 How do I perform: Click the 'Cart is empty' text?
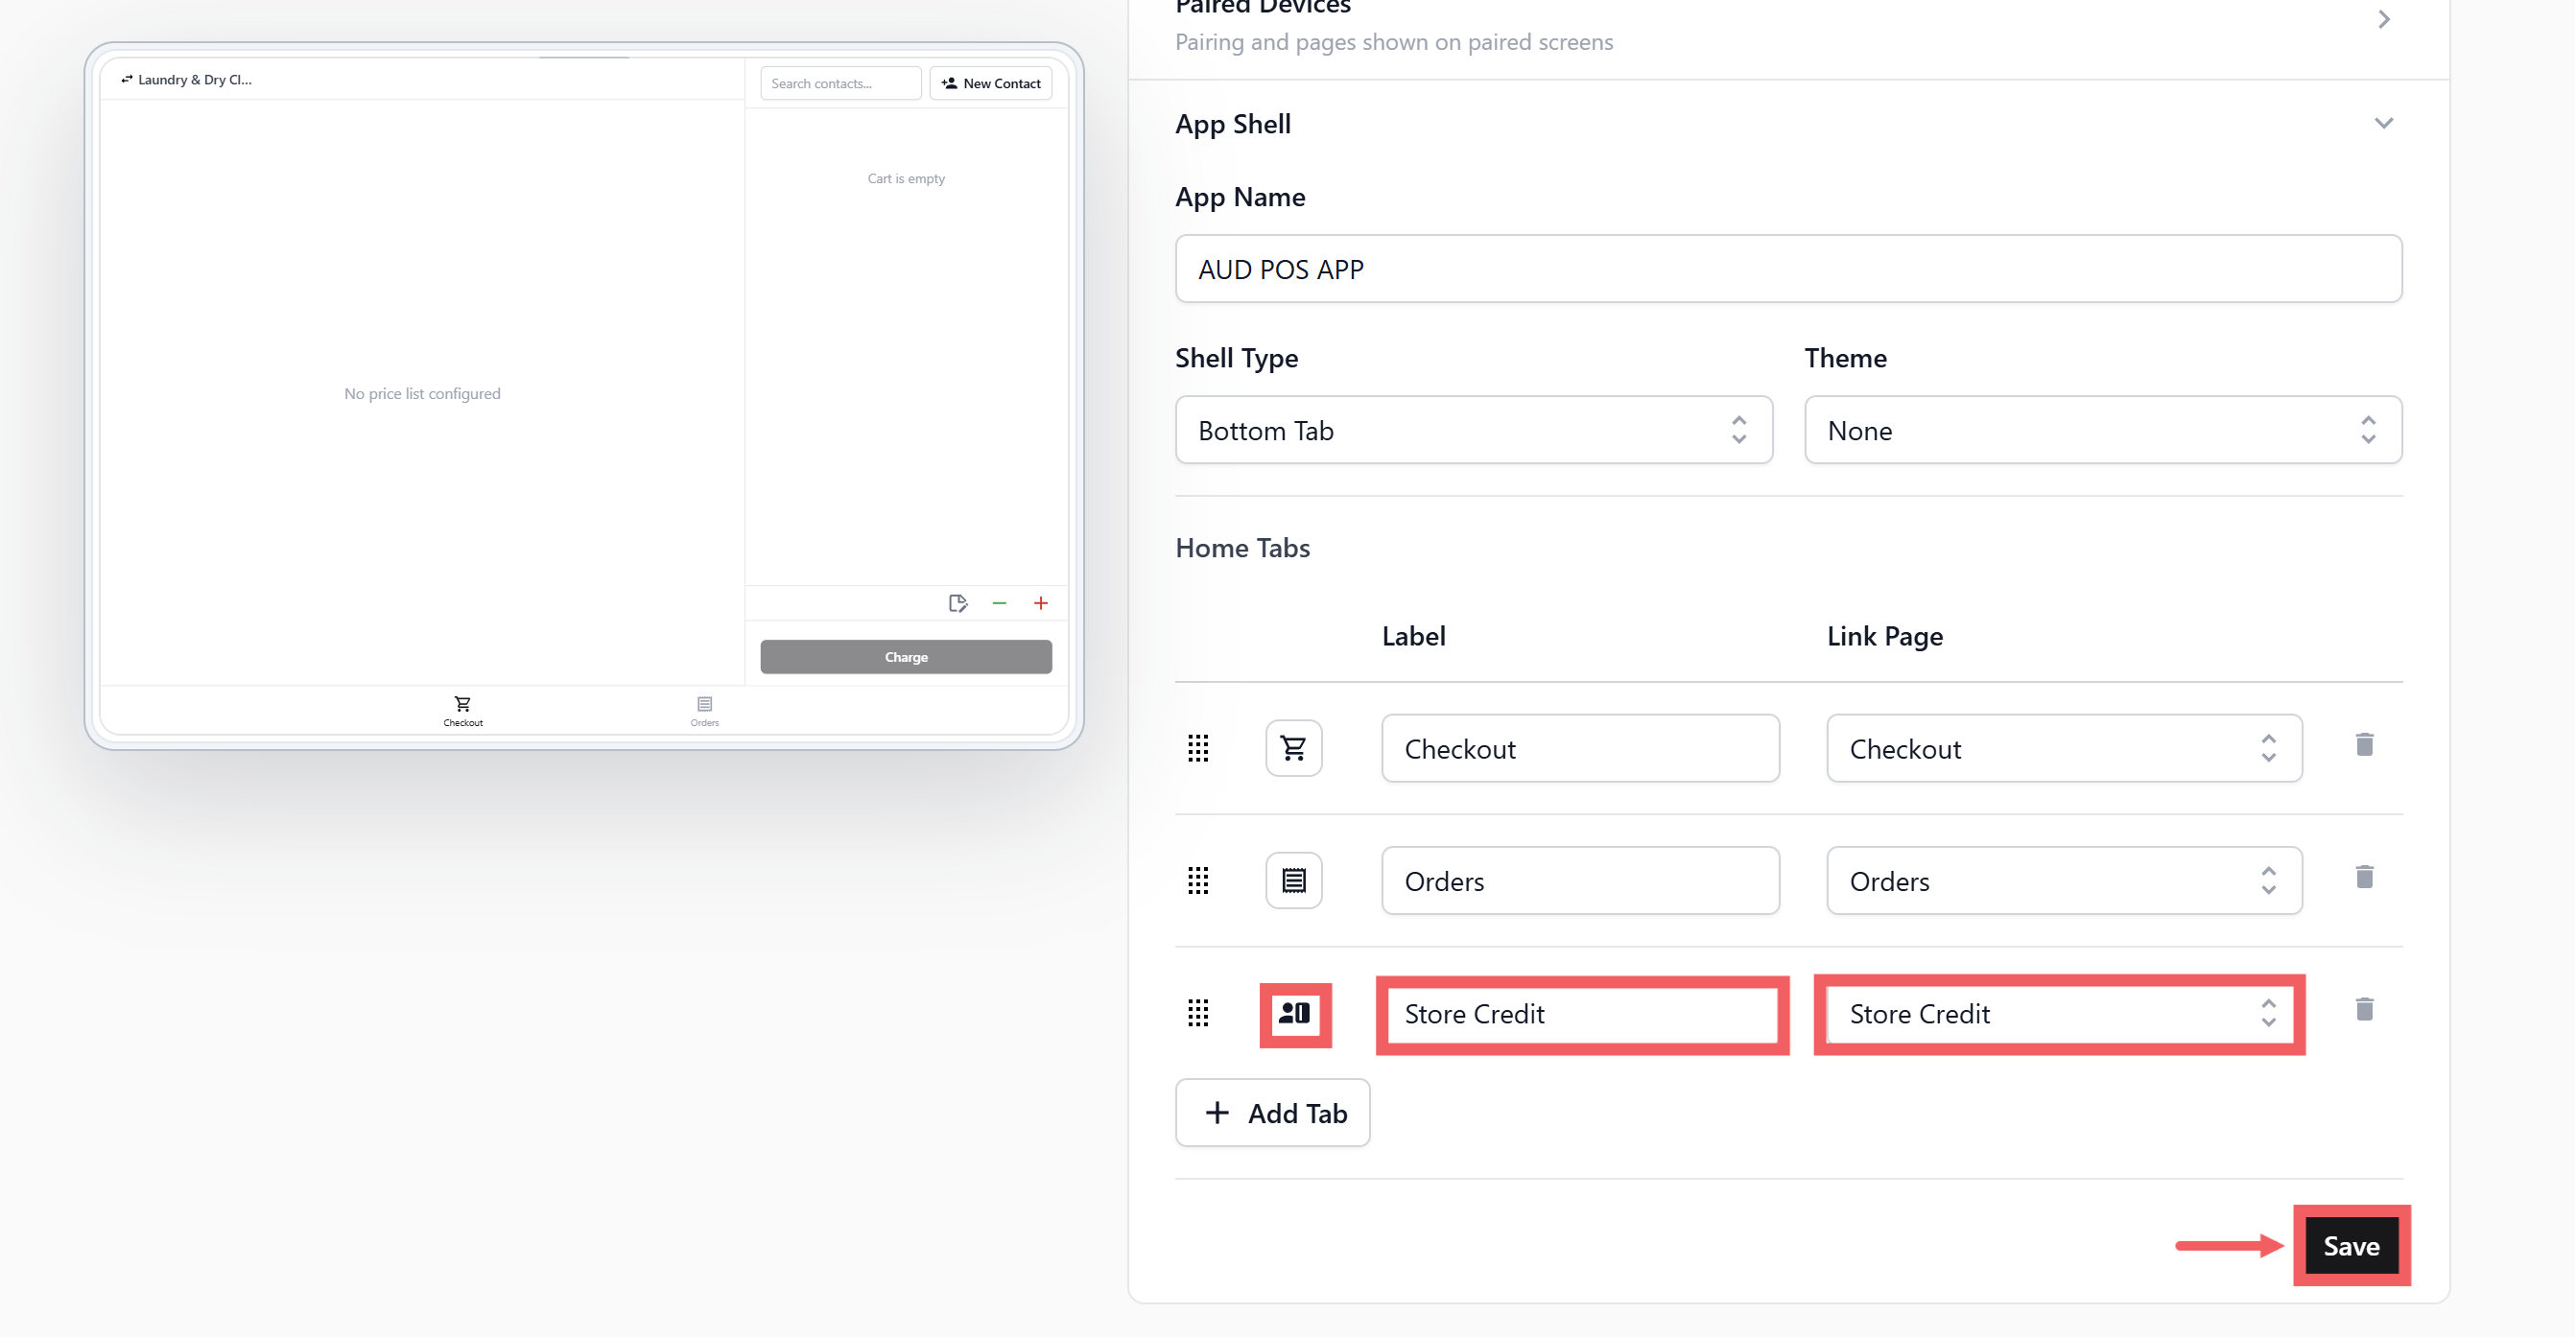pyautogui.click(x=906, y=179)
